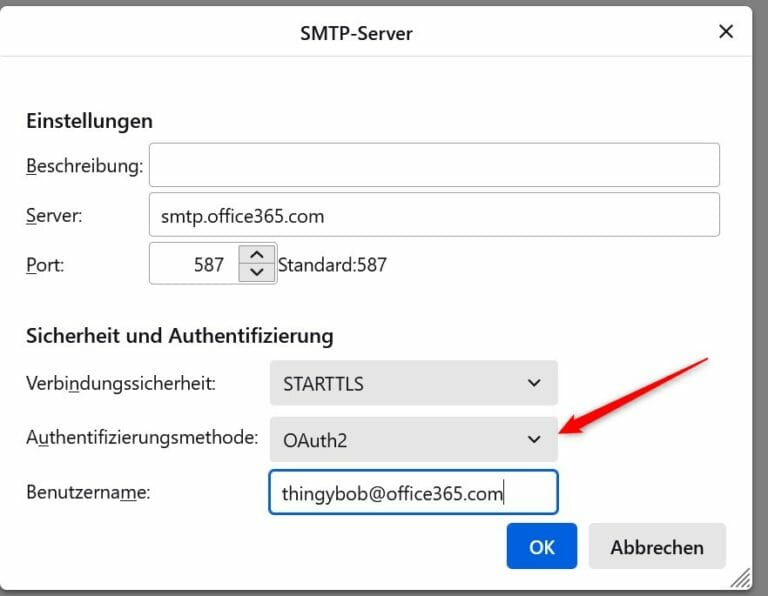Viewport: 768px width, 596px height.
Task: Click the Beschreibung label
Action: click(85, 166)
